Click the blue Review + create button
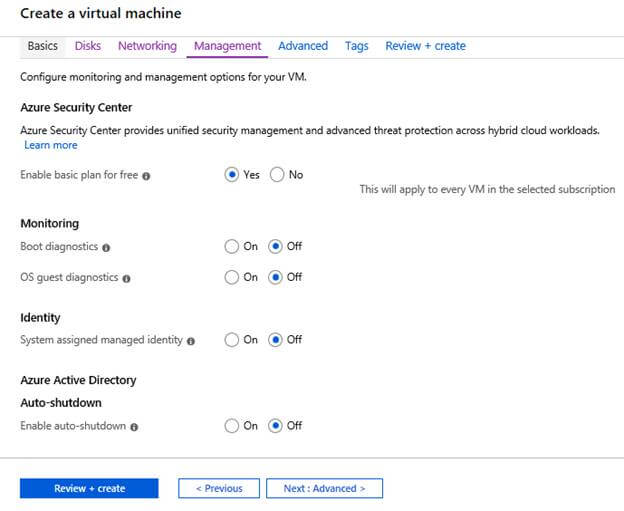Image resolution: width=624 pixels, height=511 pixels. [x=89, y=488]
